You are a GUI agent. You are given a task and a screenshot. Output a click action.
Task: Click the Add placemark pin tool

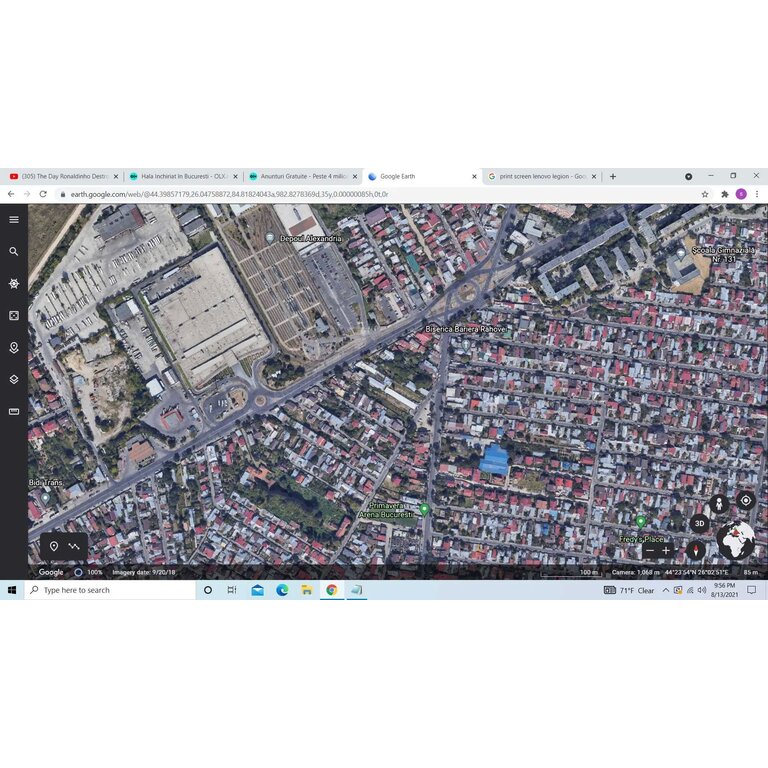(54, 547)
